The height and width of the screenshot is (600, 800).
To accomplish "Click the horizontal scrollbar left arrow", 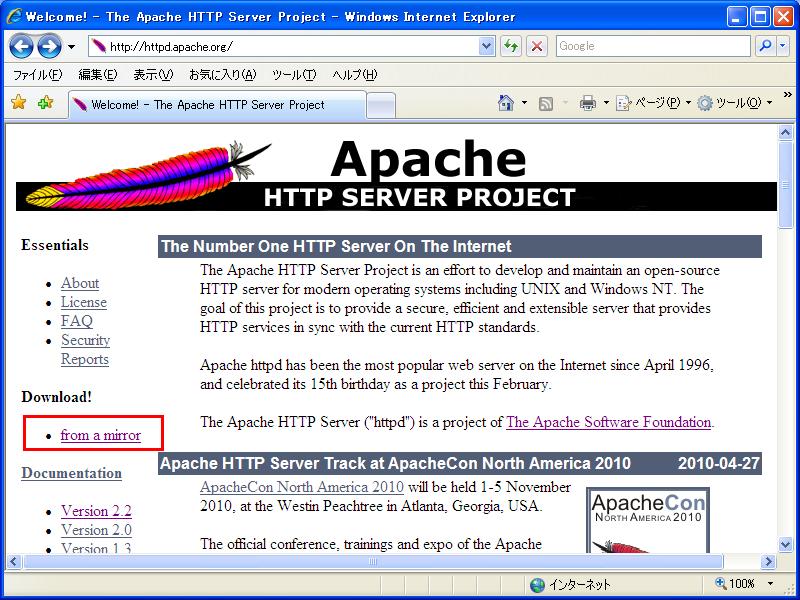I will [x=13, y=562].
